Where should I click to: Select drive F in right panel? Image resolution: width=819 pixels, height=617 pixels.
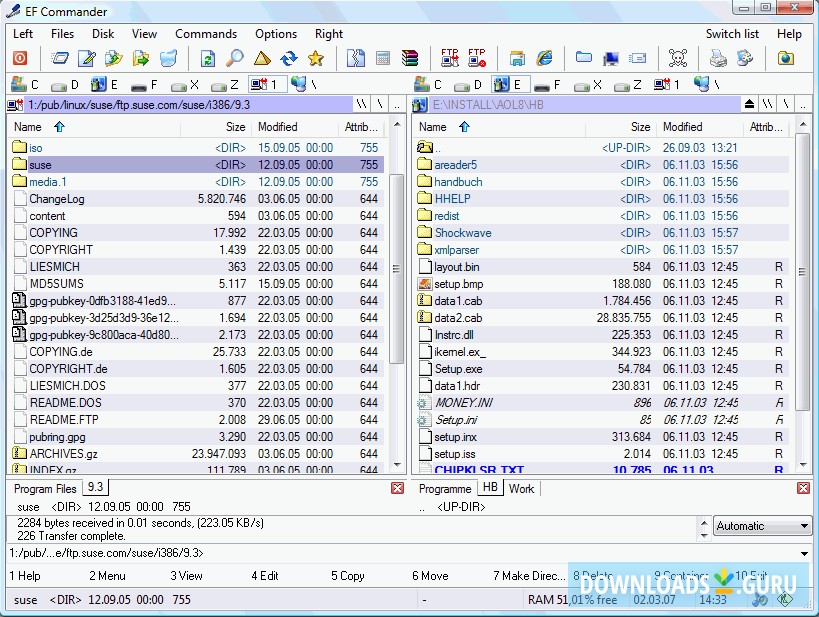[x=548, y=85]
